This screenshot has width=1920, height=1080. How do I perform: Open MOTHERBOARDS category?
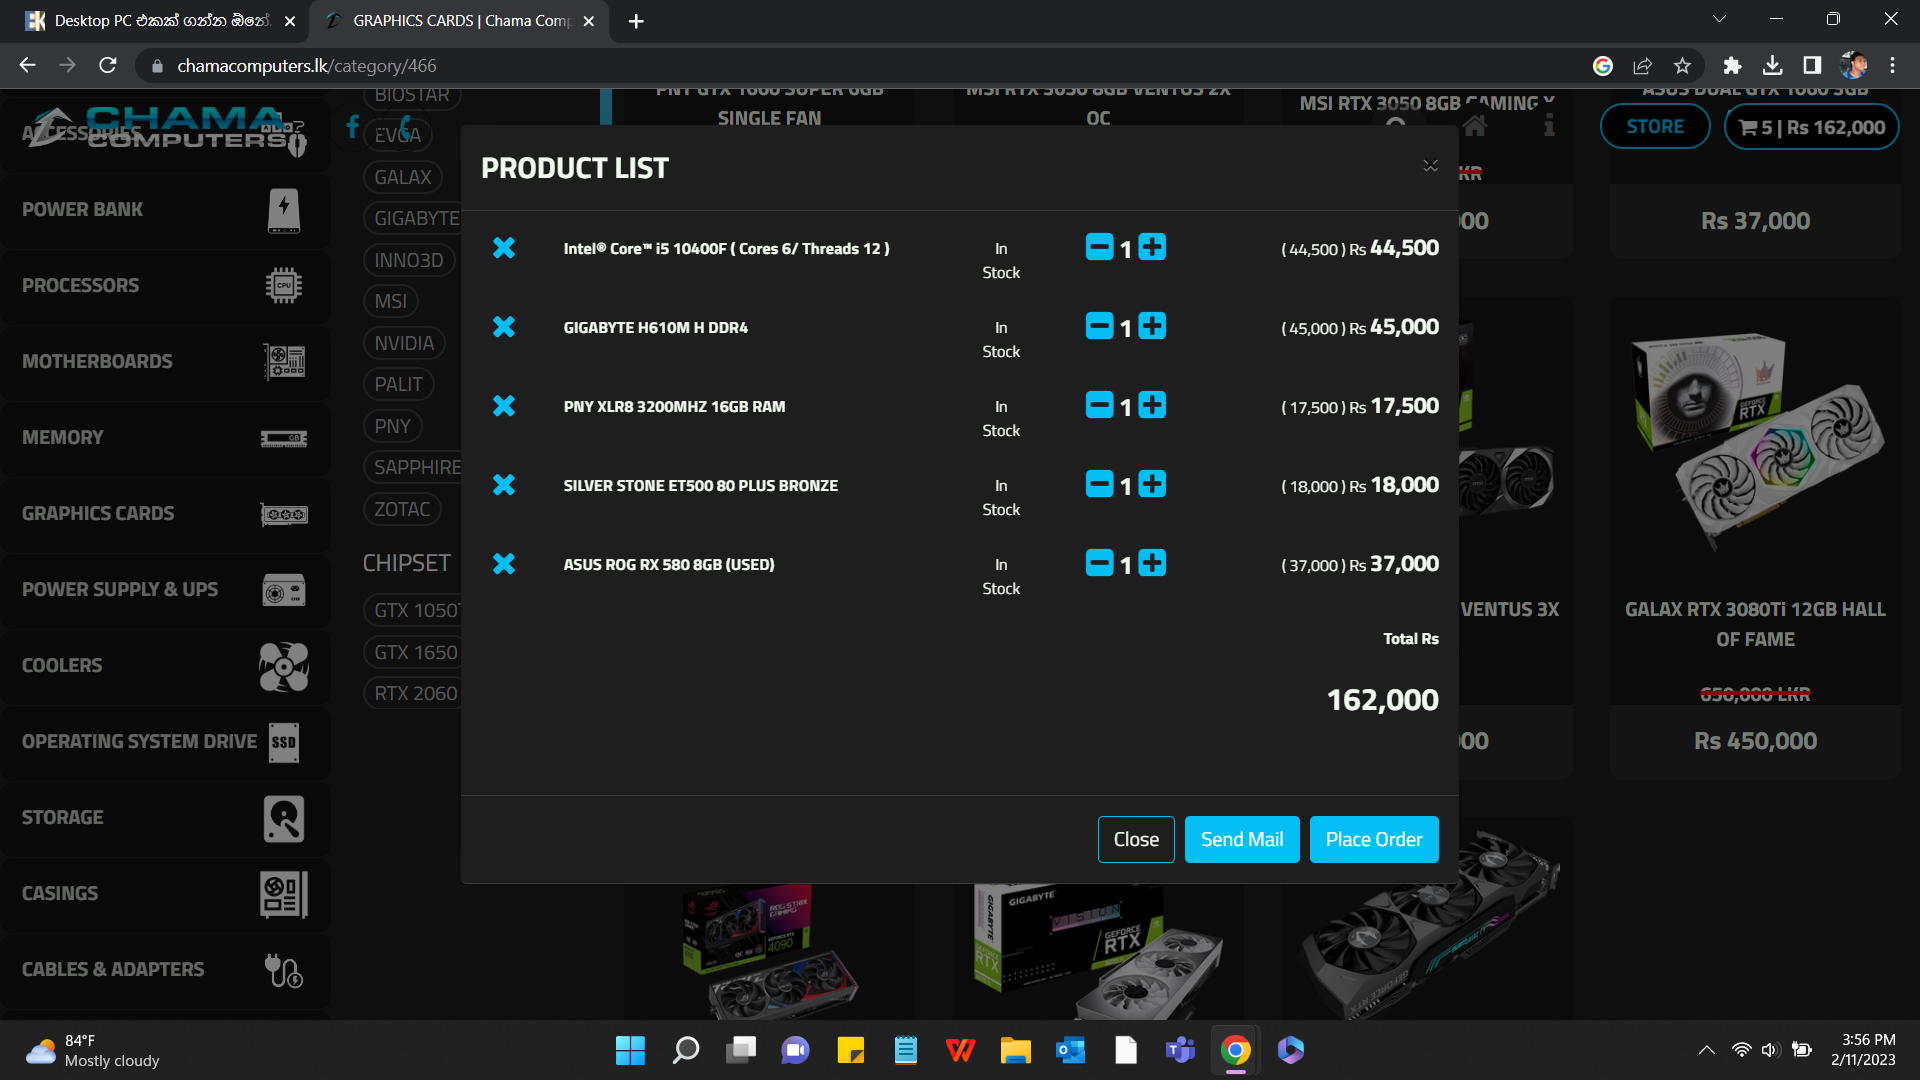[165, 362]
